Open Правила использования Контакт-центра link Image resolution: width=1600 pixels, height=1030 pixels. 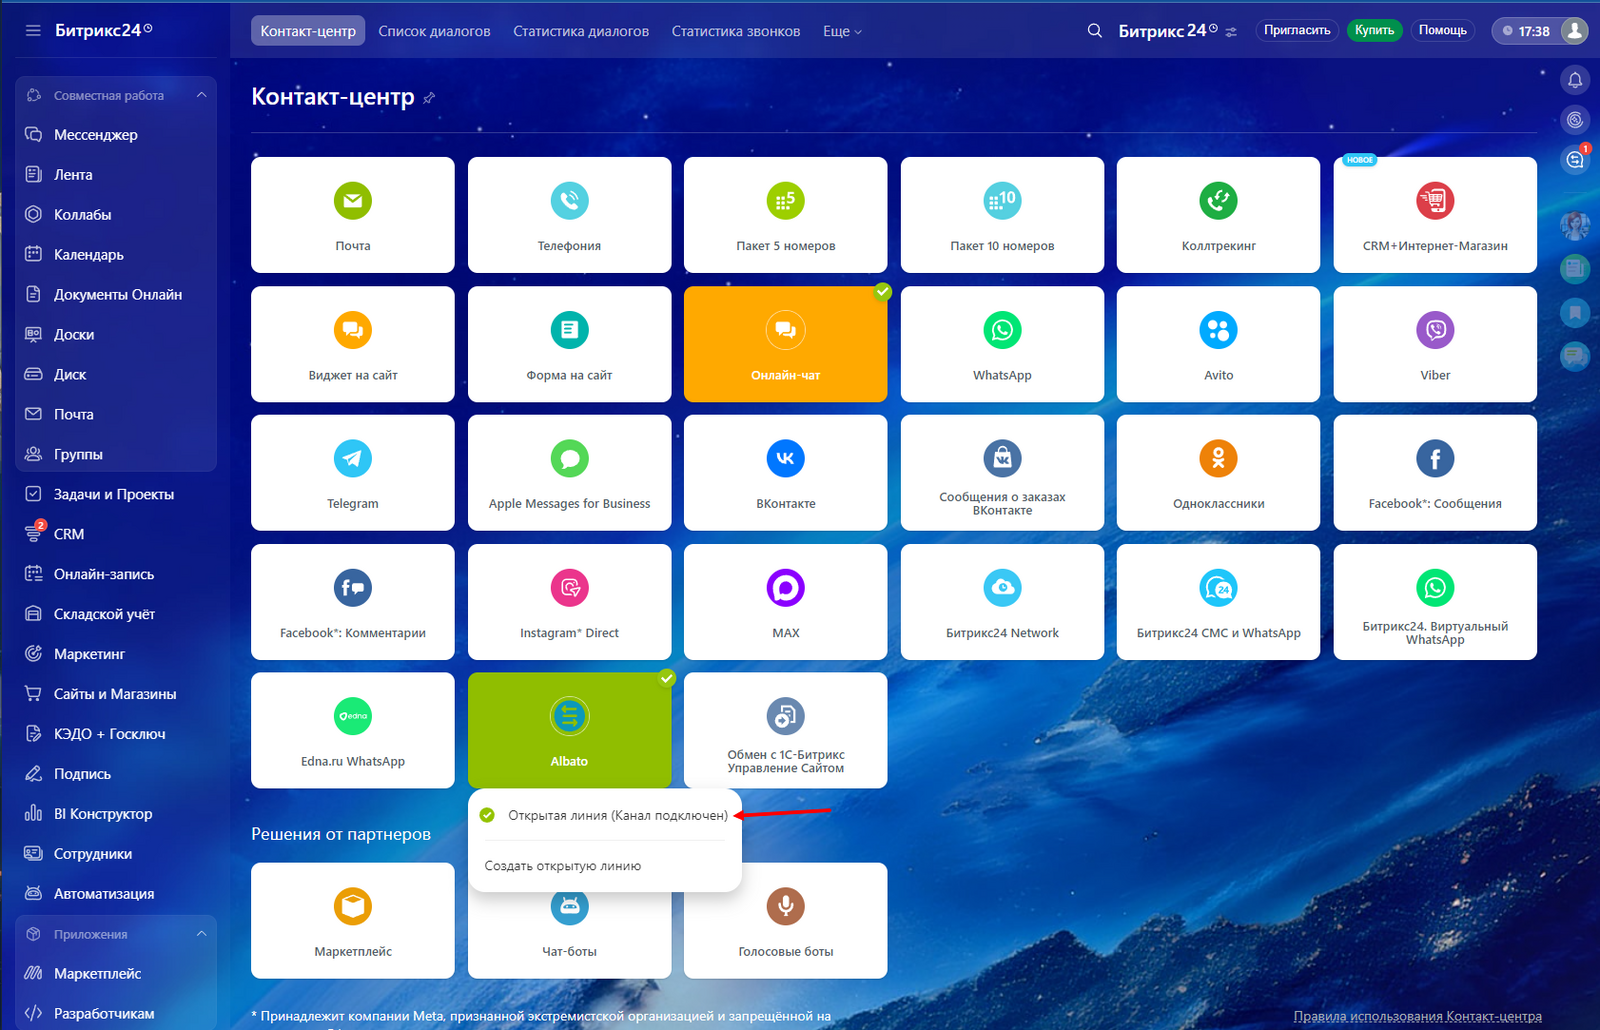coord(1417,1016)
